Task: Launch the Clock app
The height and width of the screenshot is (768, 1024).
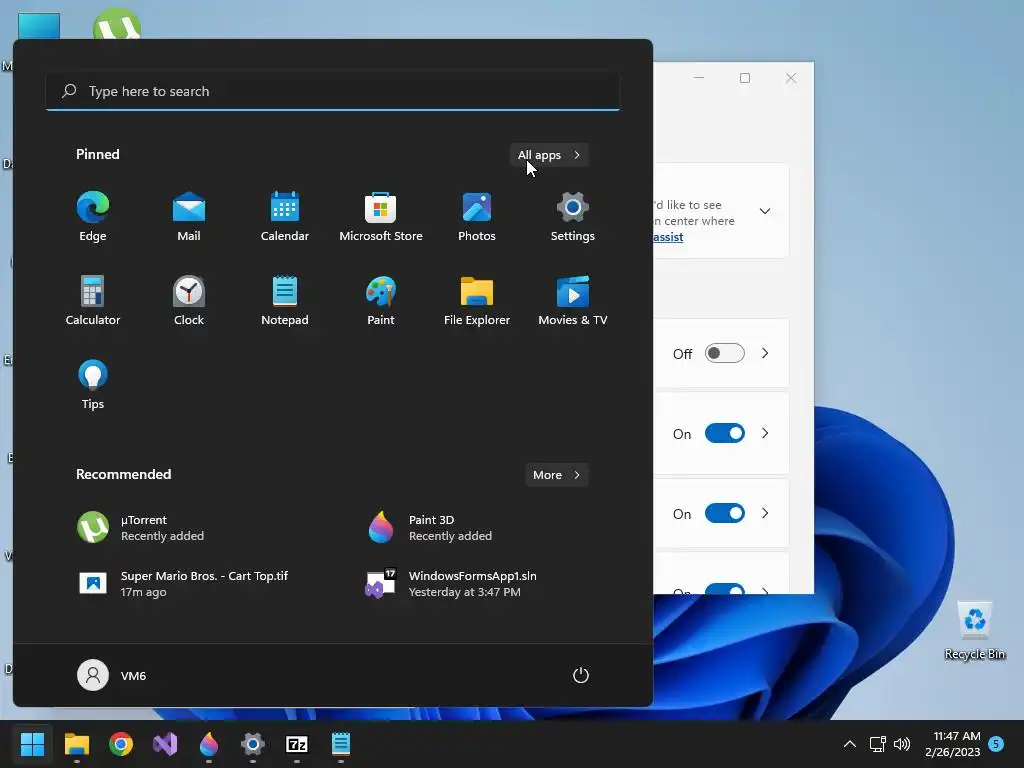Action: point(189,301)
